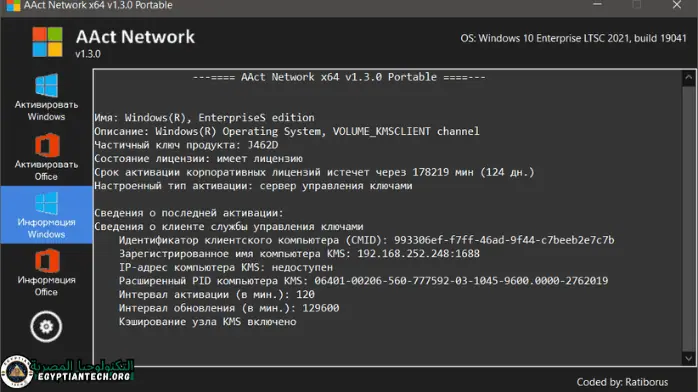Open settings via the gear icon
Screen dimensions: 698x392
pos(46,327)
